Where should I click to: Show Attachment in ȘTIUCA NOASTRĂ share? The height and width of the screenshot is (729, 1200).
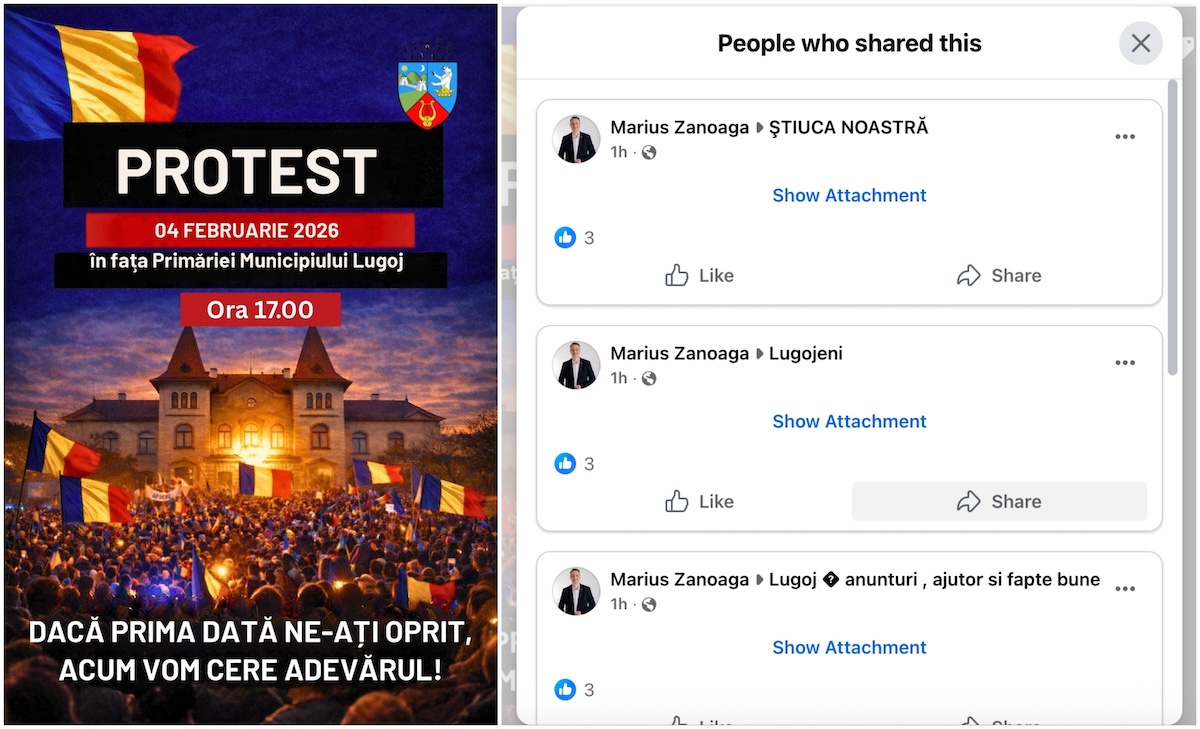(849, 195)
